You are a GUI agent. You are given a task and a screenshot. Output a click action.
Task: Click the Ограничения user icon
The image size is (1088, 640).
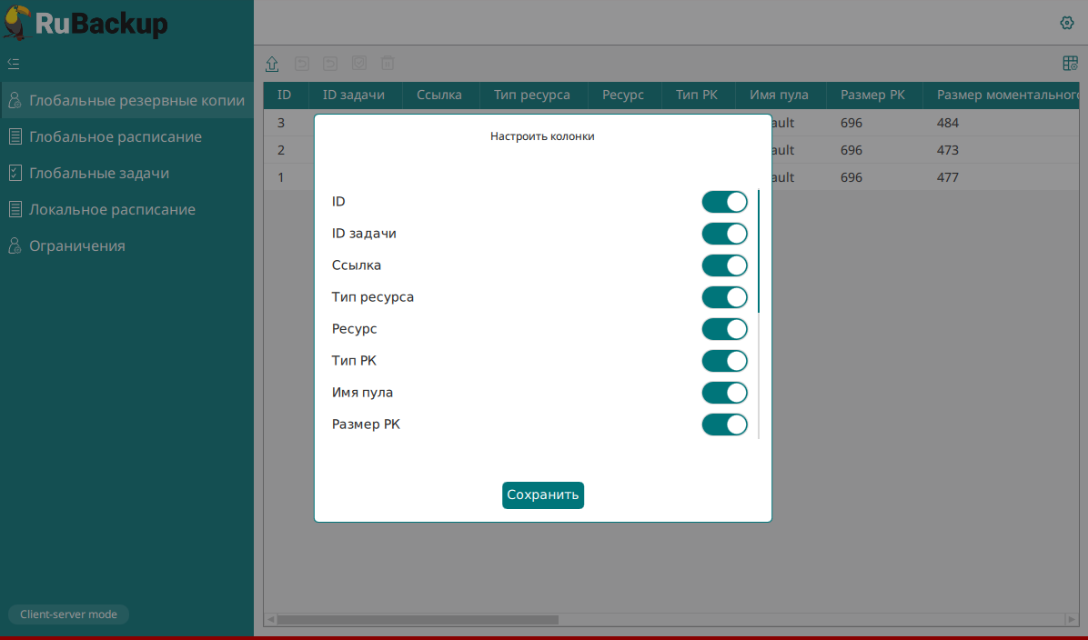click(15, 246)
